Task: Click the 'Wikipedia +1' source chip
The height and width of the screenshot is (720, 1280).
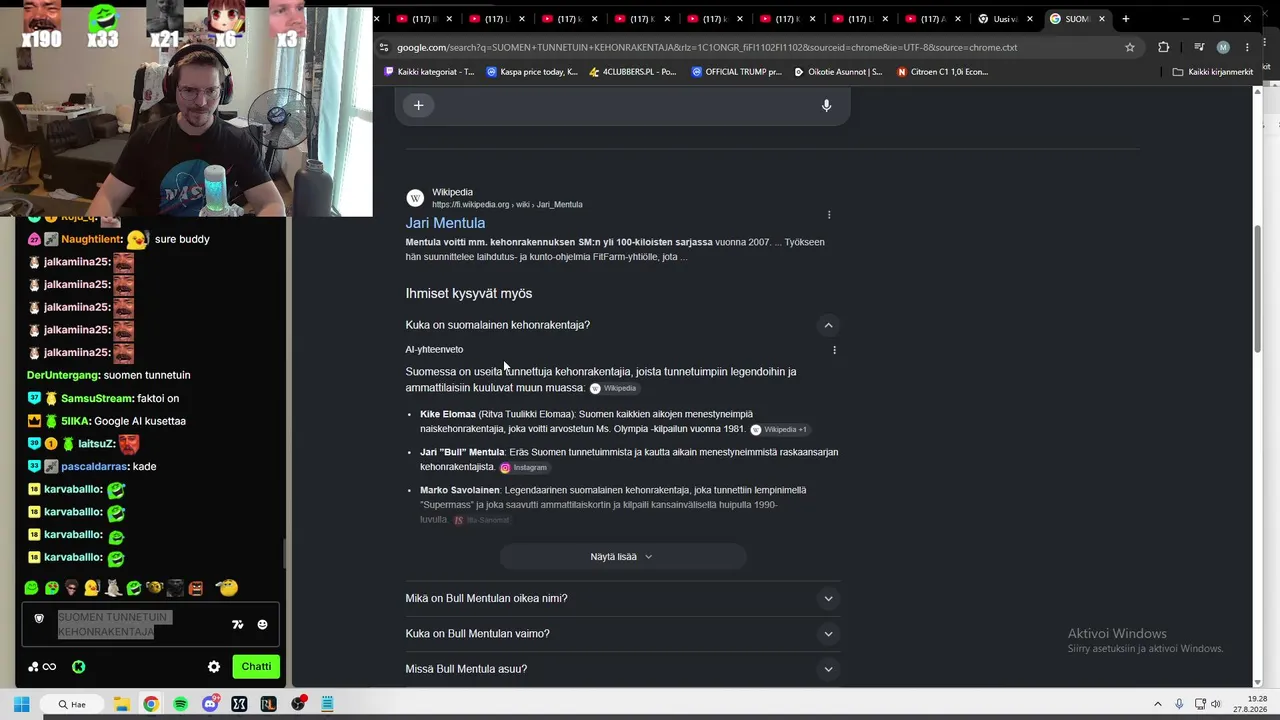Action: (x=778, y=430)
